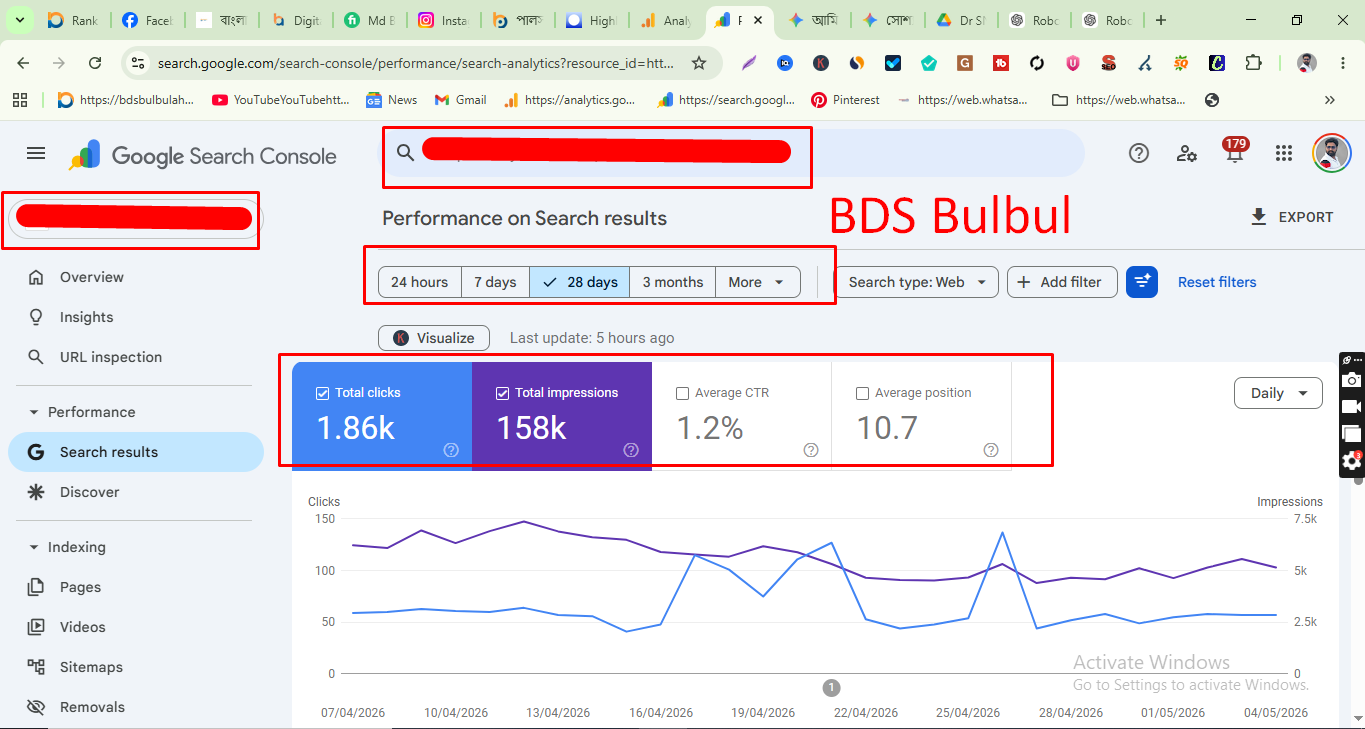Screen dimensions: 1365x729
Task: Open notifications bell showing 179
Action: tap(1235, 151)
